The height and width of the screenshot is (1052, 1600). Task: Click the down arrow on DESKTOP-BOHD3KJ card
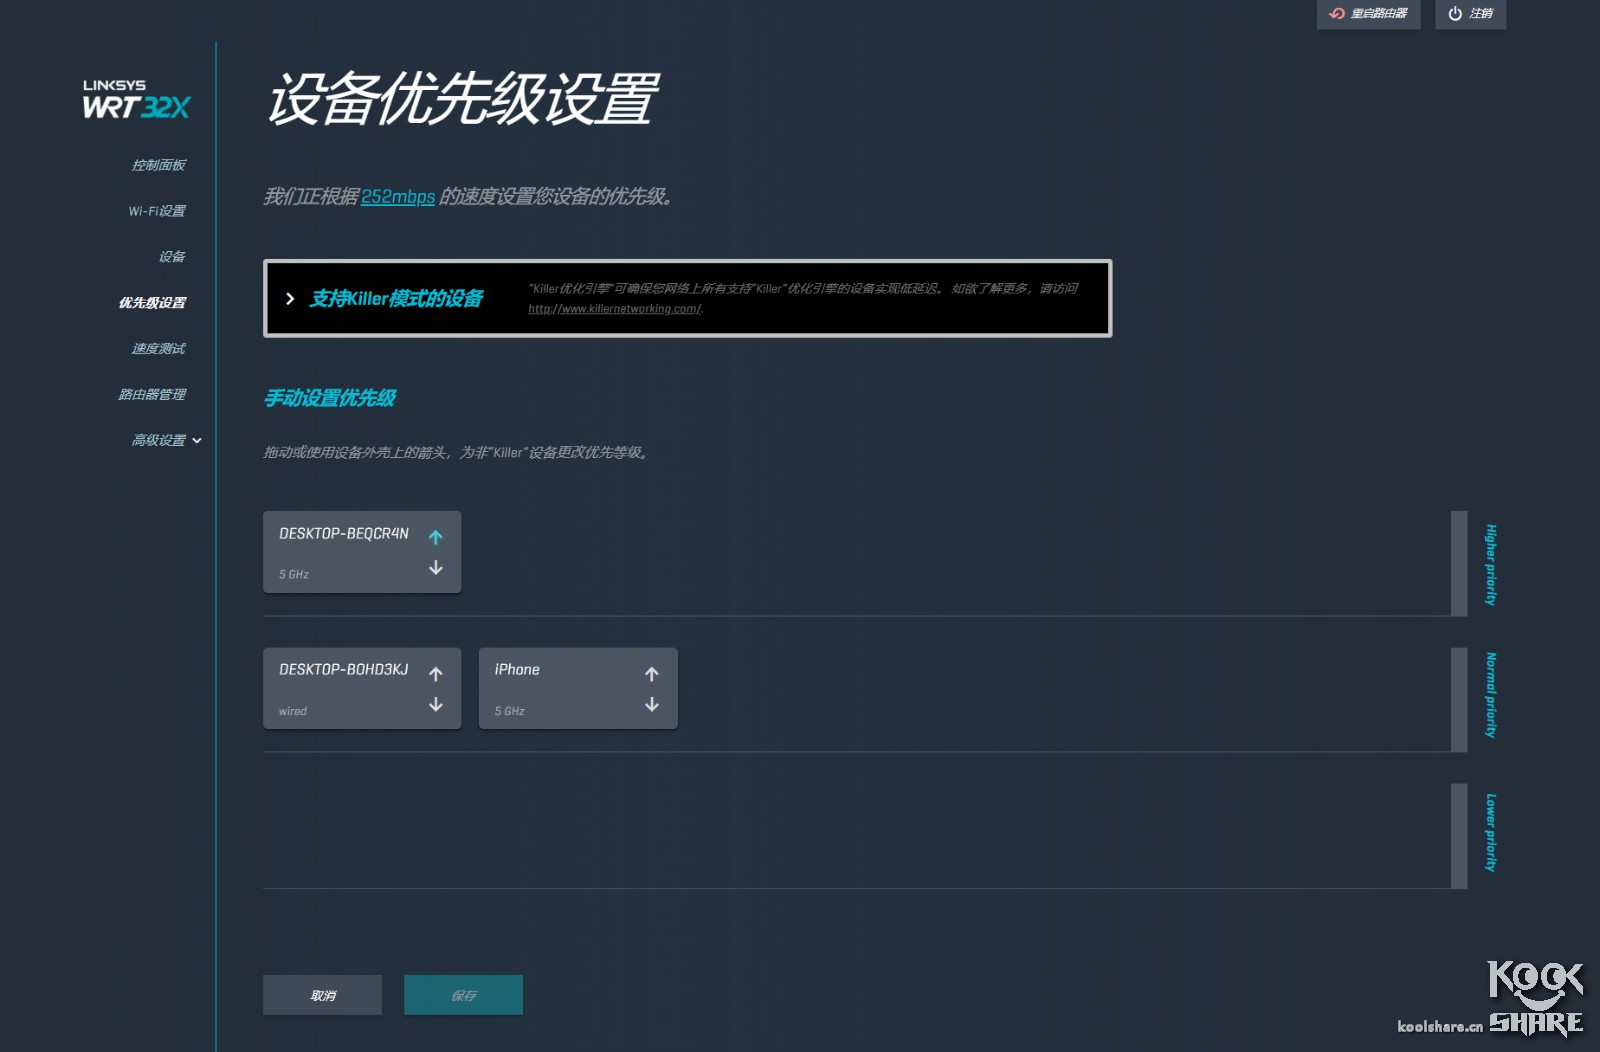(435, 705)
